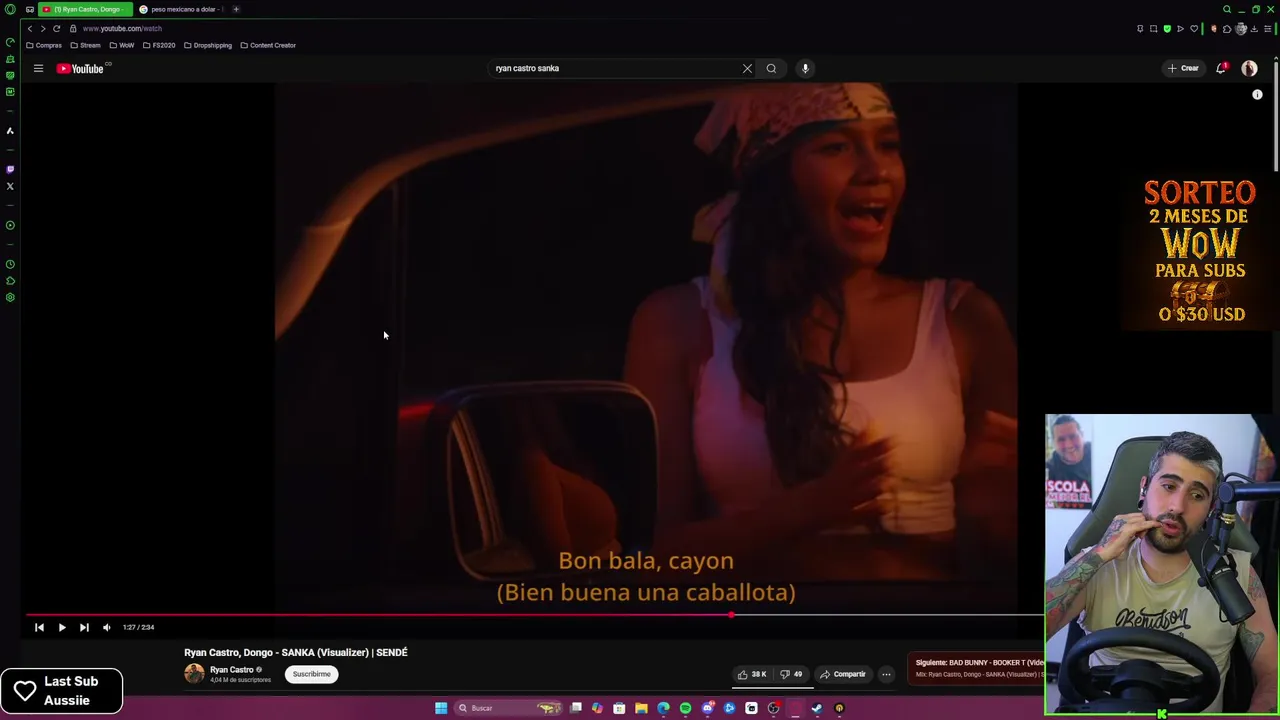Open the FS2020 bookmark folder
The height and width of the screenshot is (720, 1280).
tap(159, 45)
